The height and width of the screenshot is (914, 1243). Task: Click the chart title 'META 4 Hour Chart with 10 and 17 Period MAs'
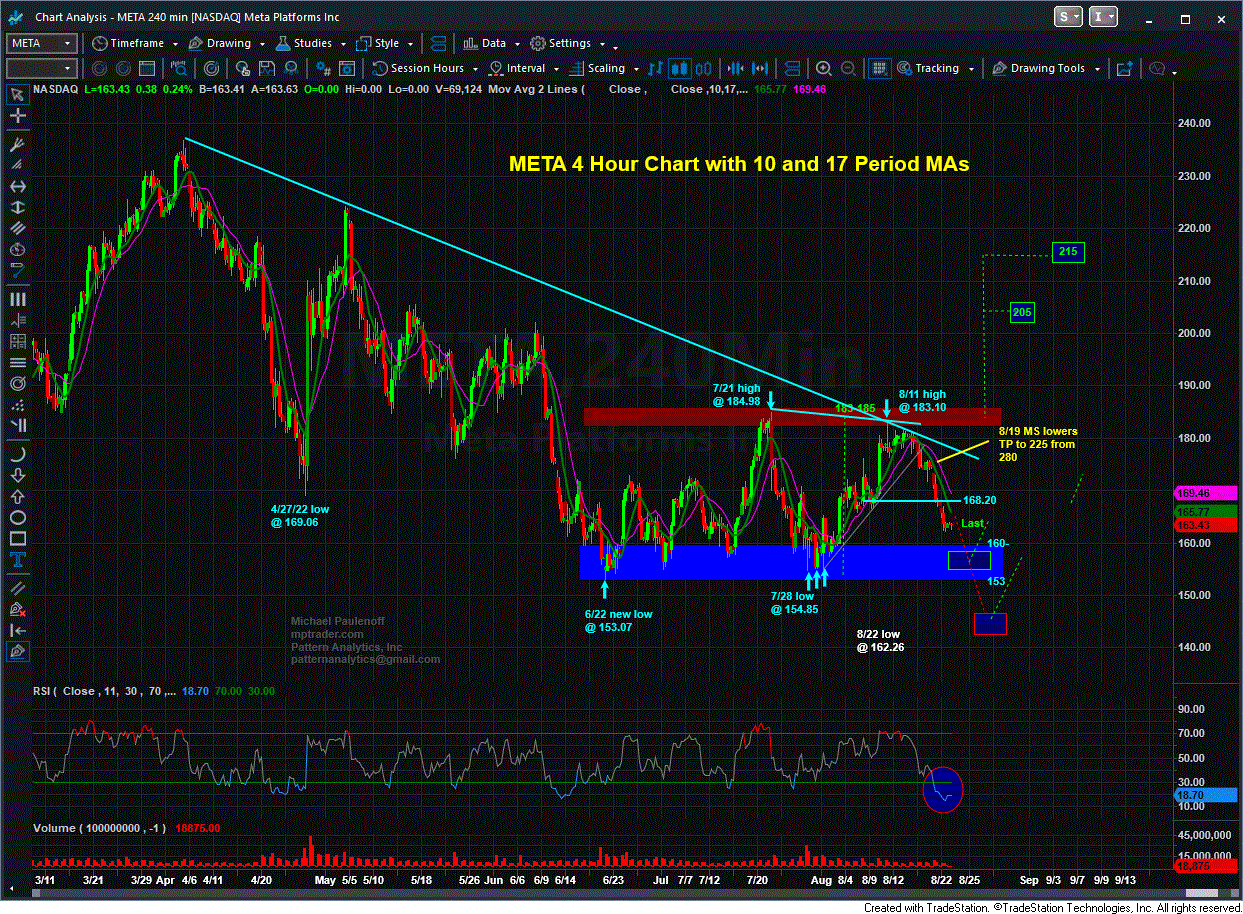(x=739, y=163)
